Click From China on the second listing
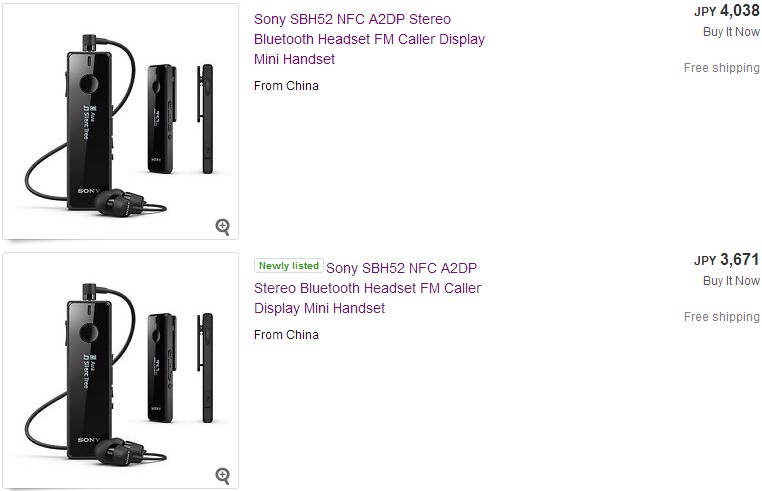762x491 pixels. 286,335
